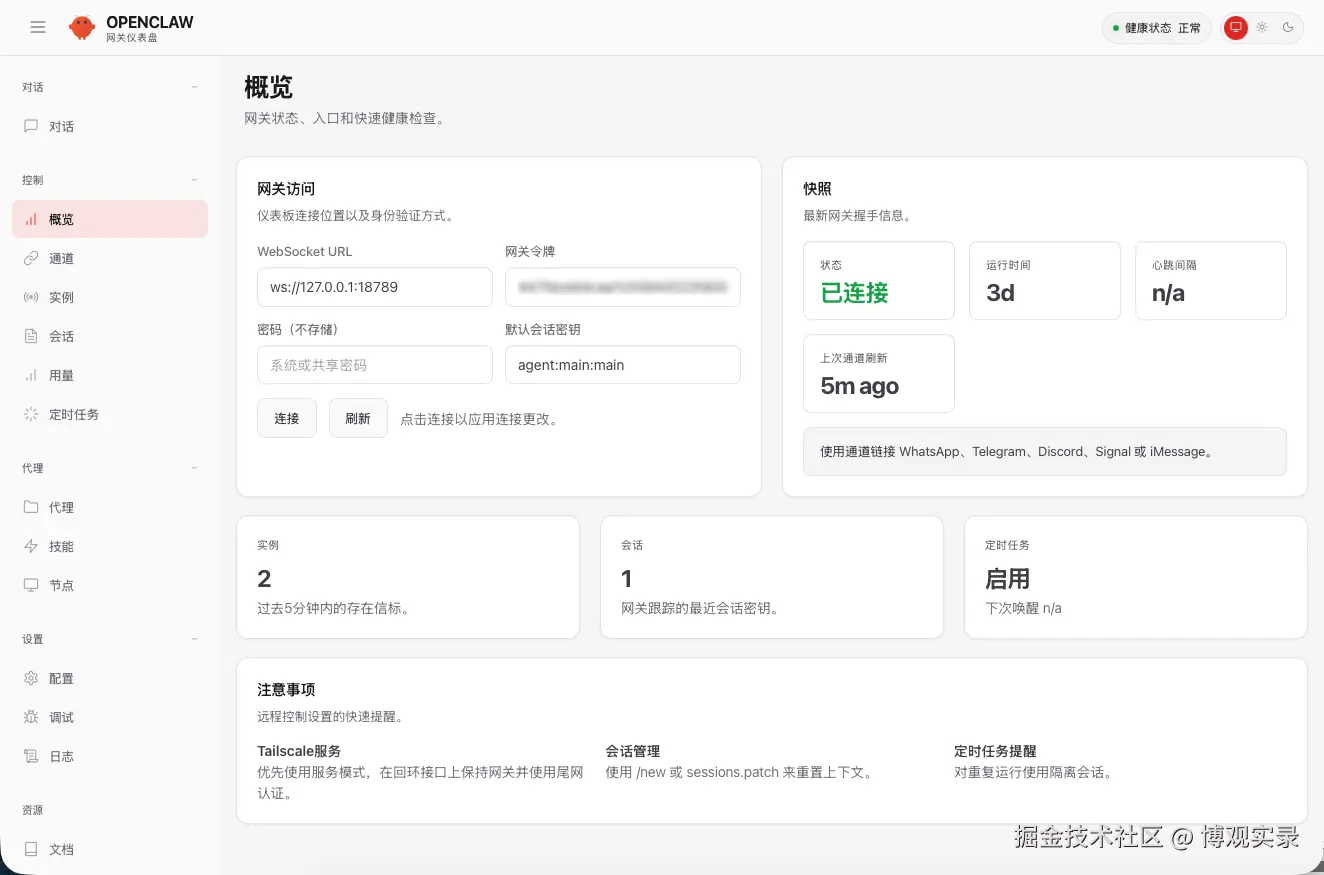The image size is (1324, 875).
Task: Open the 文档 book icon
Action: [x=31, y=849]
